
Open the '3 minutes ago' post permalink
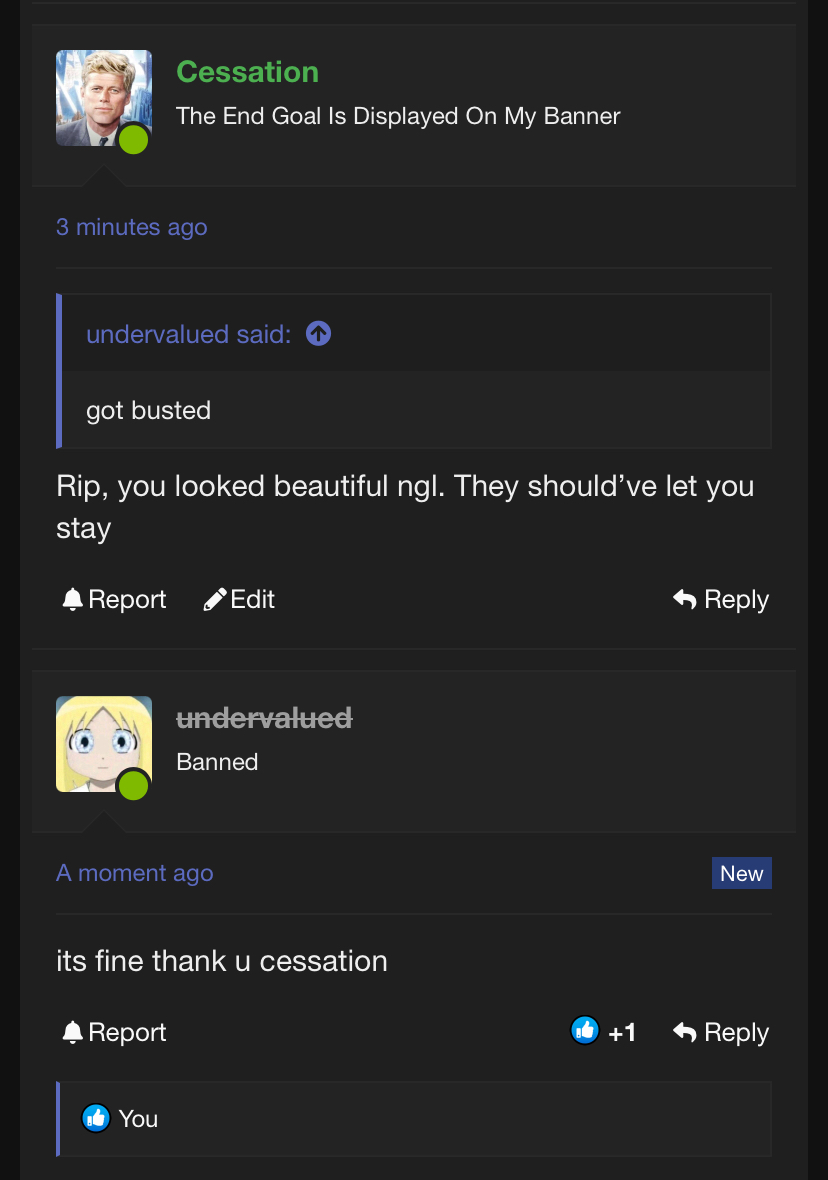tap(132, 227)
